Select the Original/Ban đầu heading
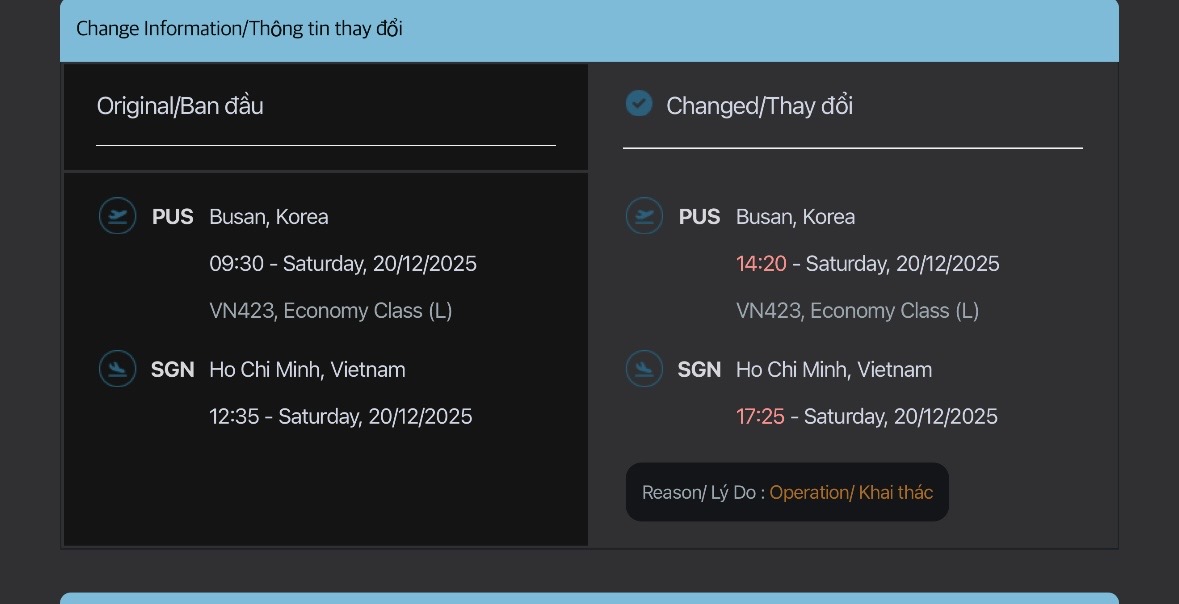Viewport: 1179px width, 604px height. (180, 106)
